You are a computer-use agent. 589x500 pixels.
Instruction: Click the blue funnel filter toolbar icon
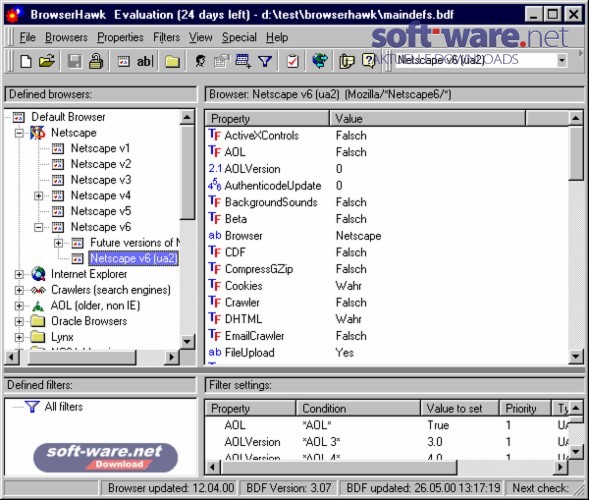pos(265,61)
